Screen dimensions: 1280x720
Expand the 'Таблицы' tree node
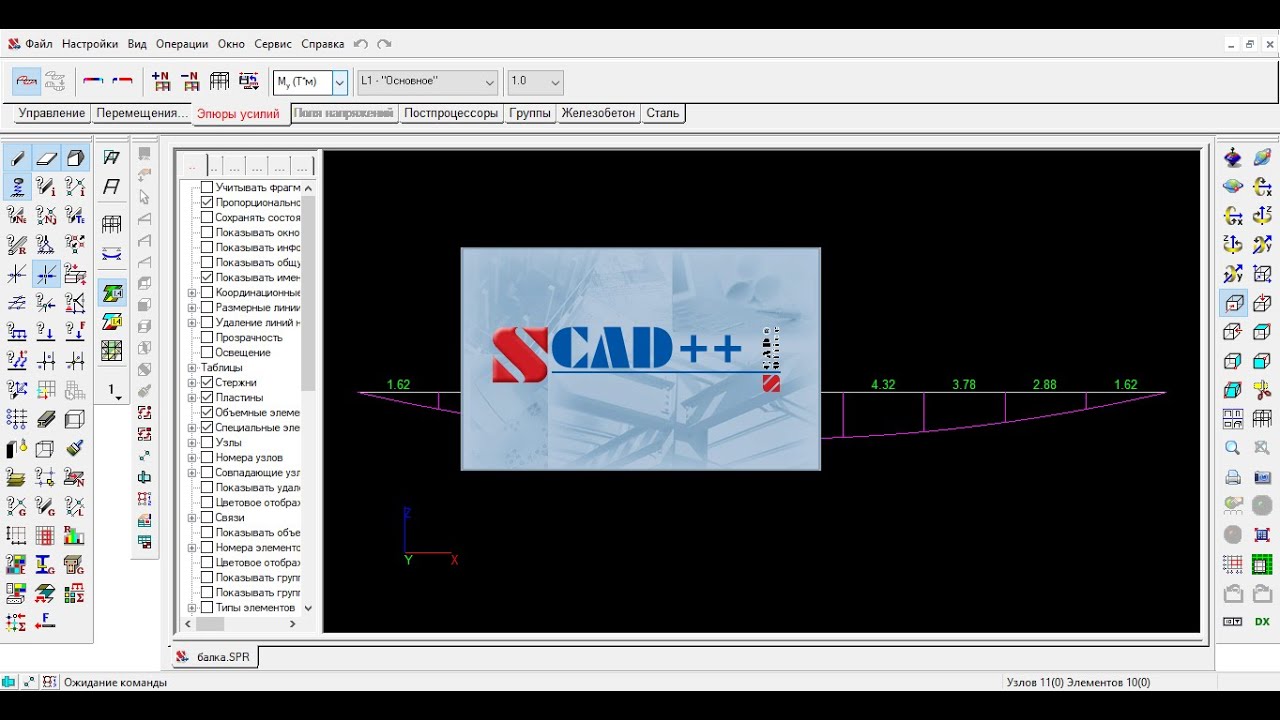(192, 367)
